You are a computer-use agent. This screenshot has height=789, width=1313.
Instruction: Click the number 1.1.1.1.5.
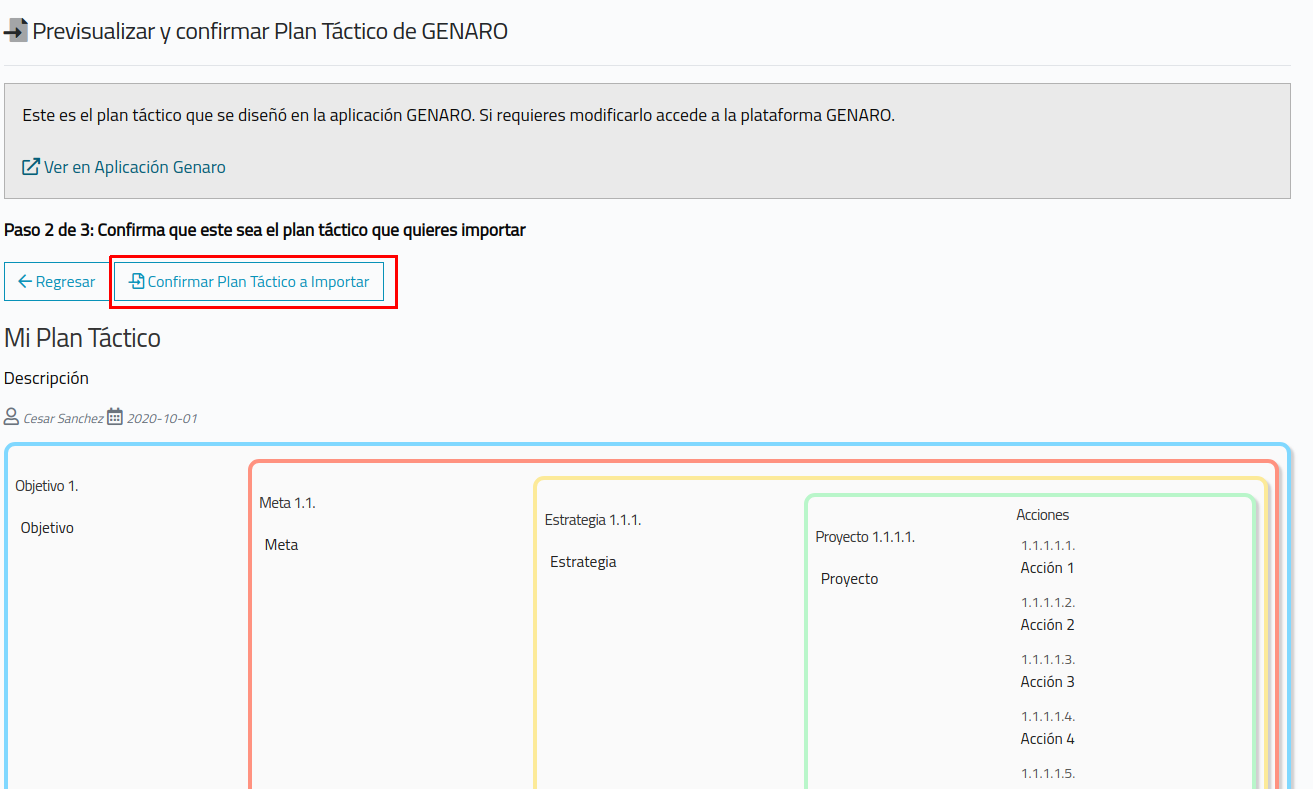click(x=1048, y=774)
